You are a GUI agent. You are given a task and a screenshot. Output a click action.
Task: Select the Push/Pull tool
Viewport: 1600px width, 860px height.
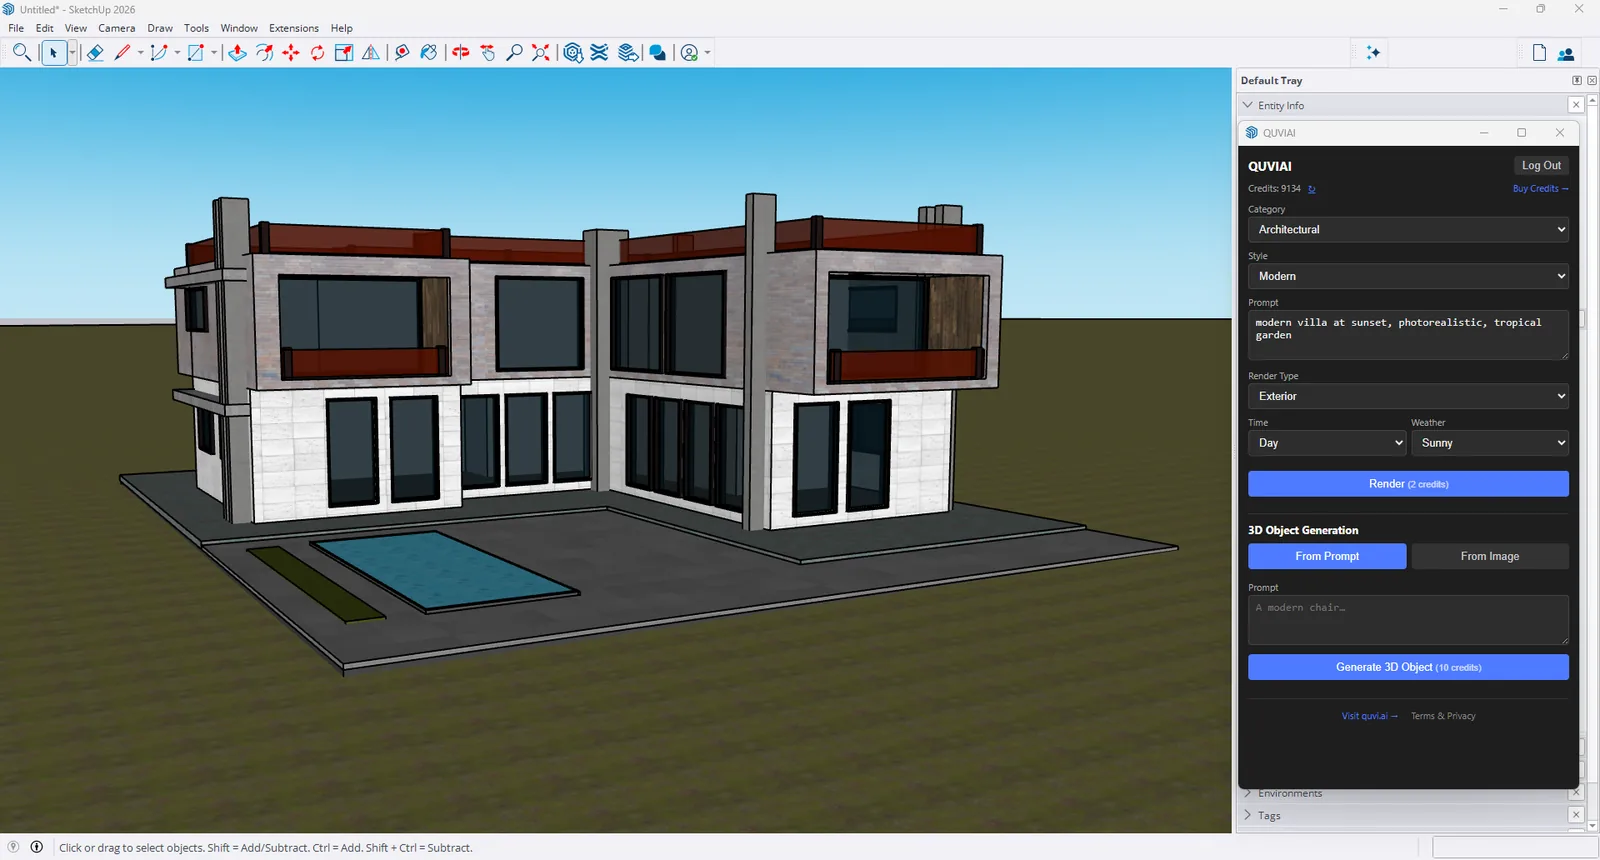(237, 53)
